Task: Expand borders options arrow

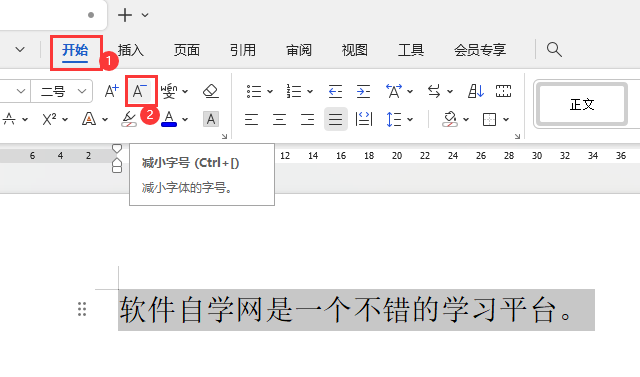Action: (506, 120)
